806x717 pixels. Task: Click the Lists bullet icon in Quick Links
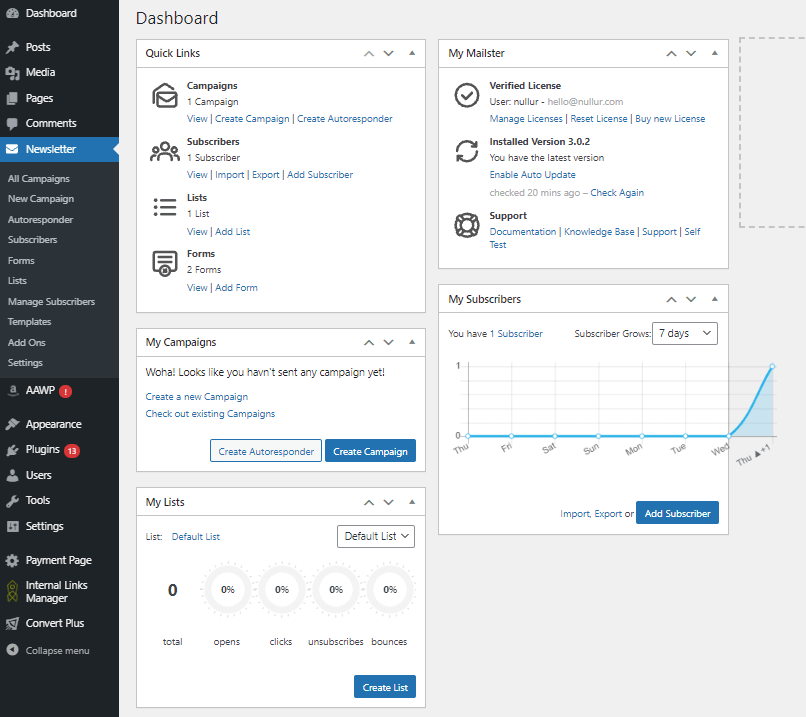(x=165, y=207)
